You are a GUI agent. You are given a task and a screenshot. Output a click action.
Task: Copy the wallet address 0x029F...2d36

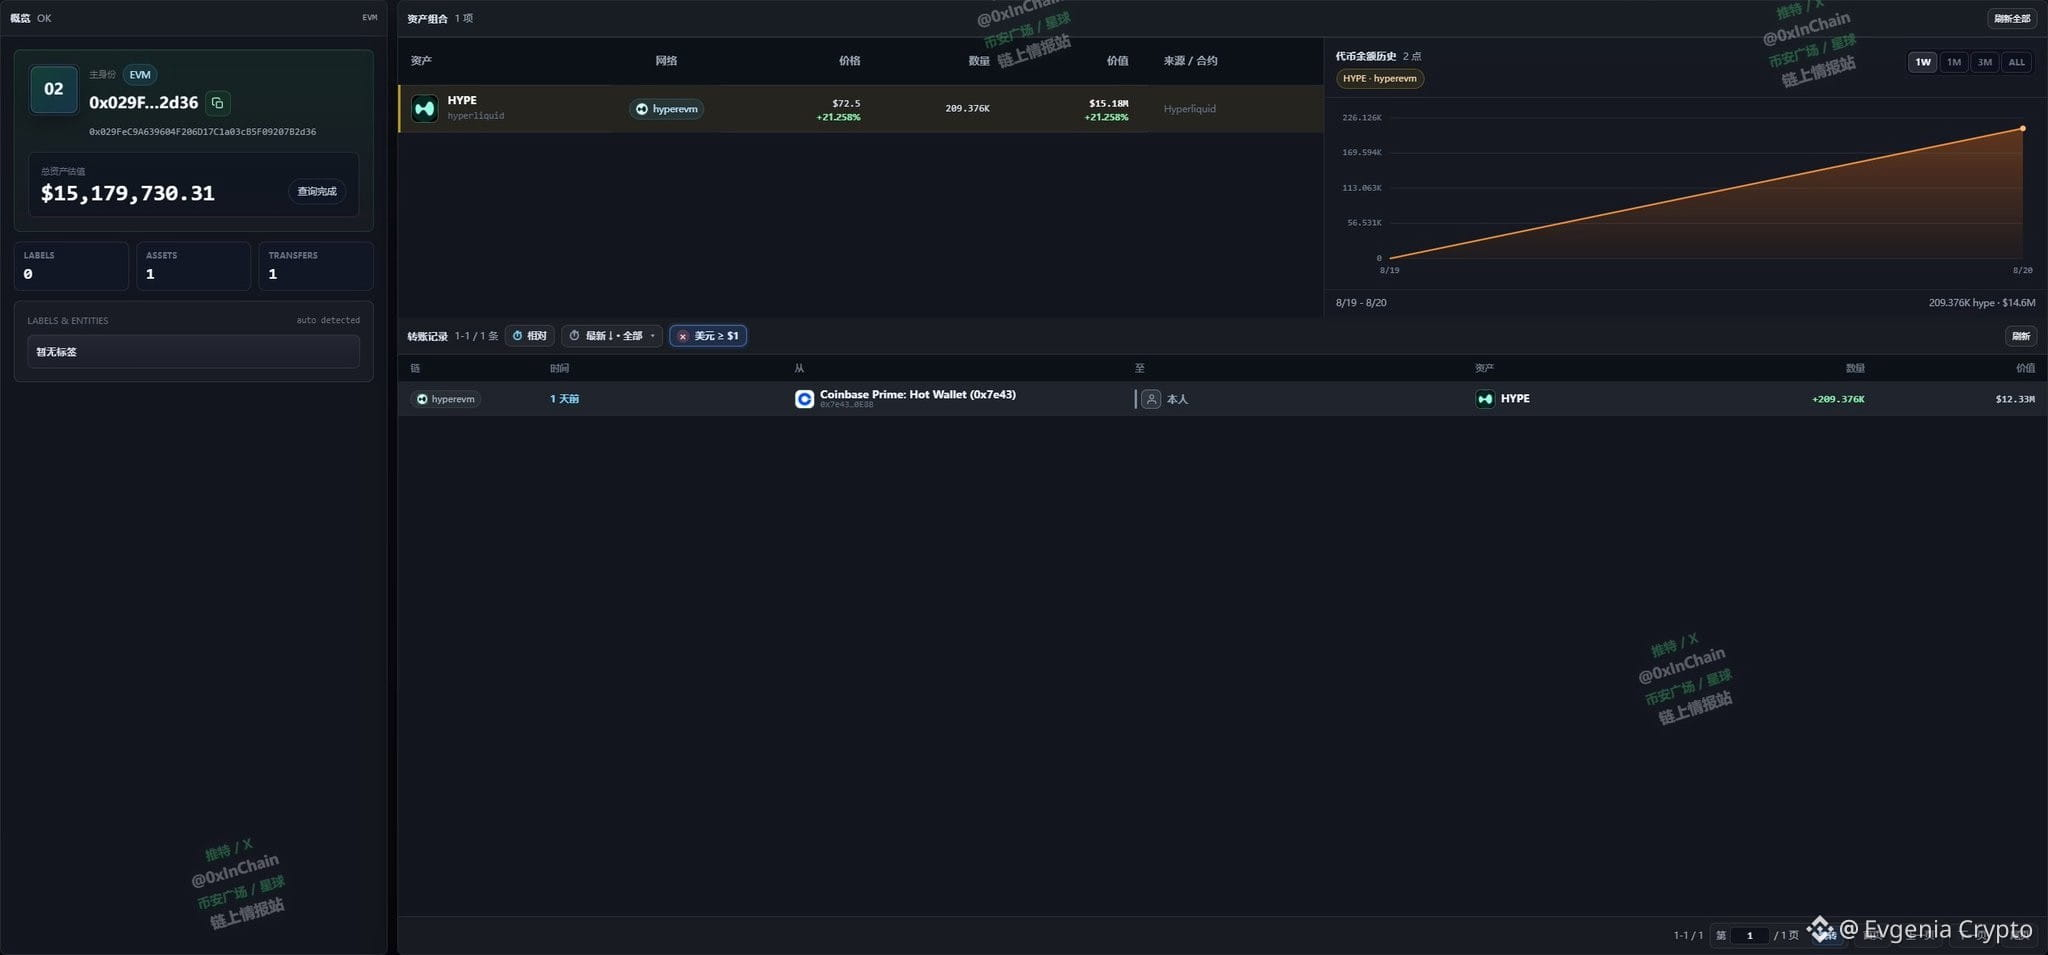tap(217, 102)
